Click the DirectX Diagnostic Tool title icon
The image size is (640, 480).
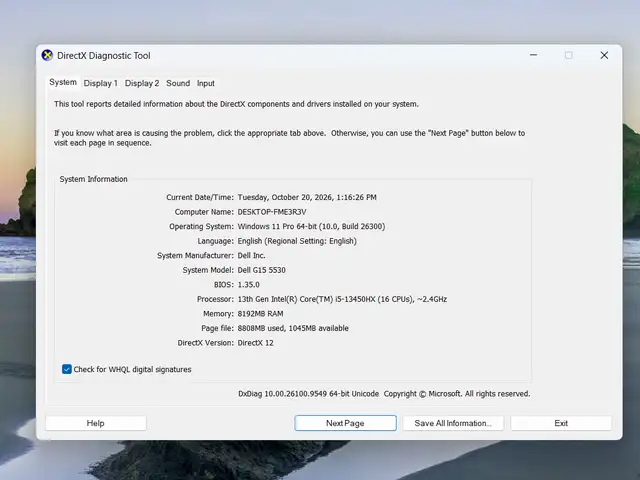(x=47, y=55)
